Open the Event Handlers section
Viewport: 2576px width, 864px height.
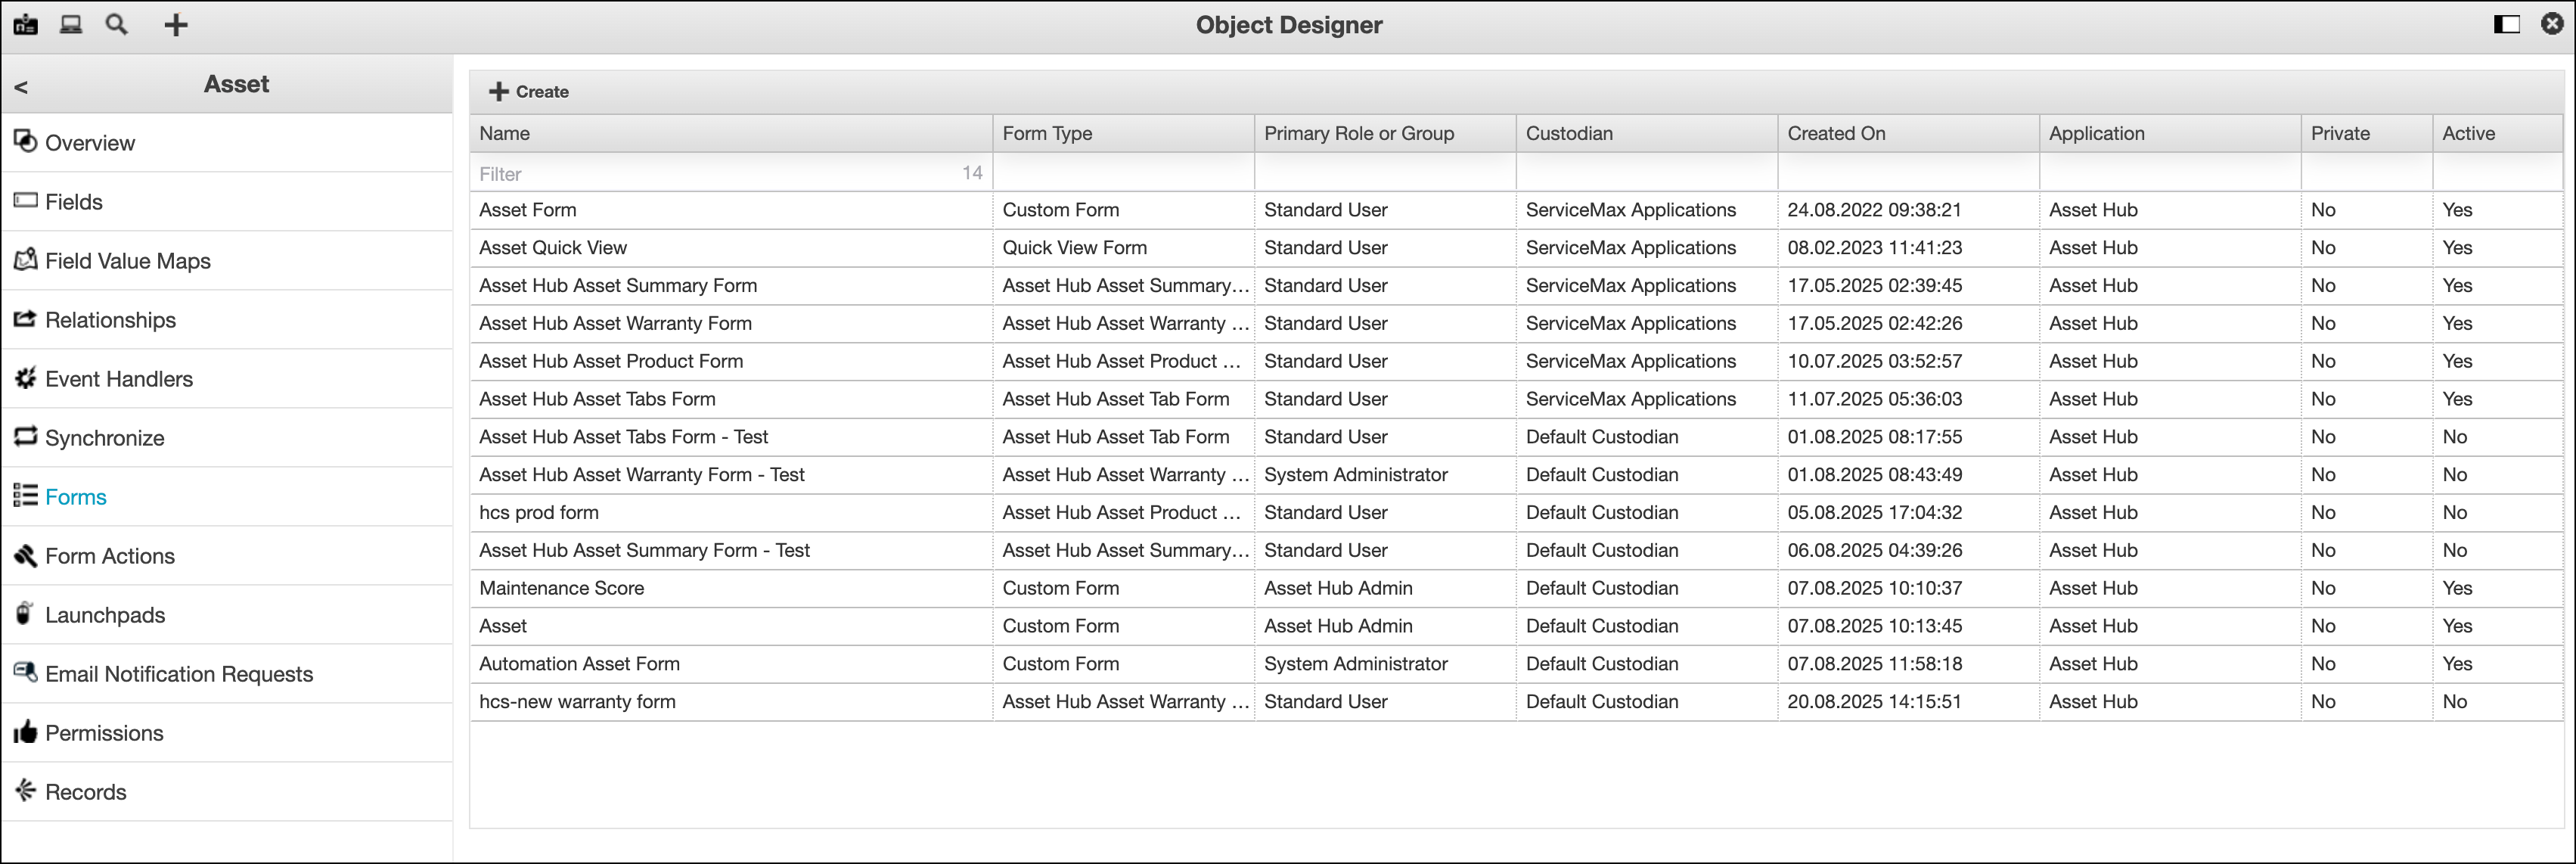tap(227, 379)
